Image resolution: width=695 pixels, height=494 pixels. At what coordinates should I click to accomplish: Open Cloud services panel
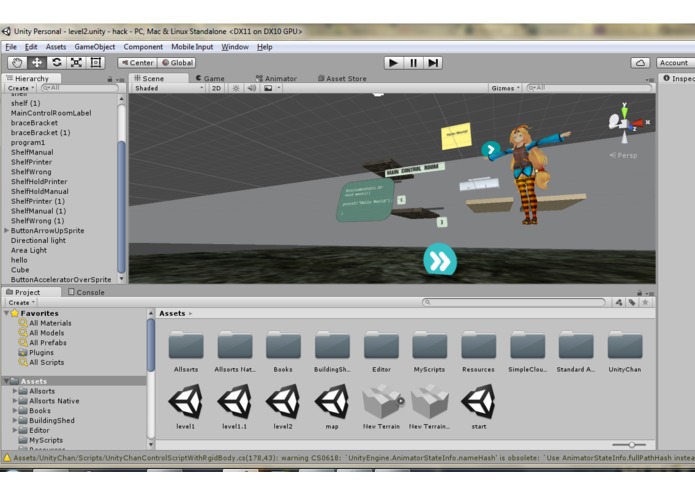tap(640, 63)
